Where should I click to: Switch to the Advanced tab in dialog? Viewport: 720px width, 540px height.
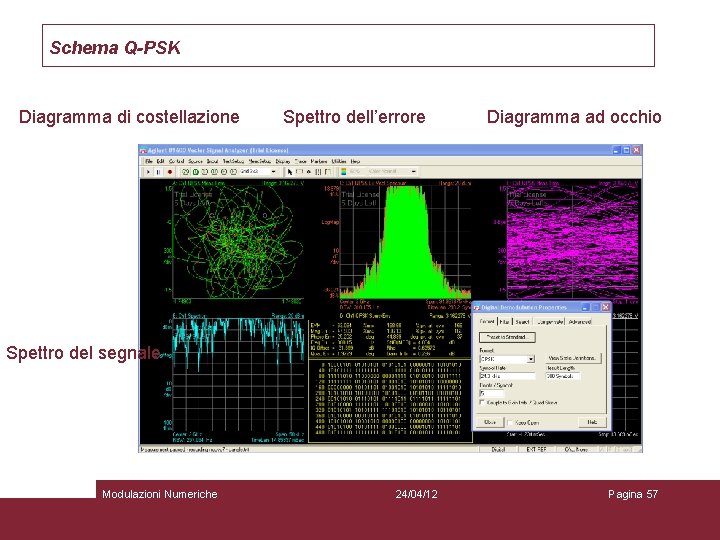(579, 322)
